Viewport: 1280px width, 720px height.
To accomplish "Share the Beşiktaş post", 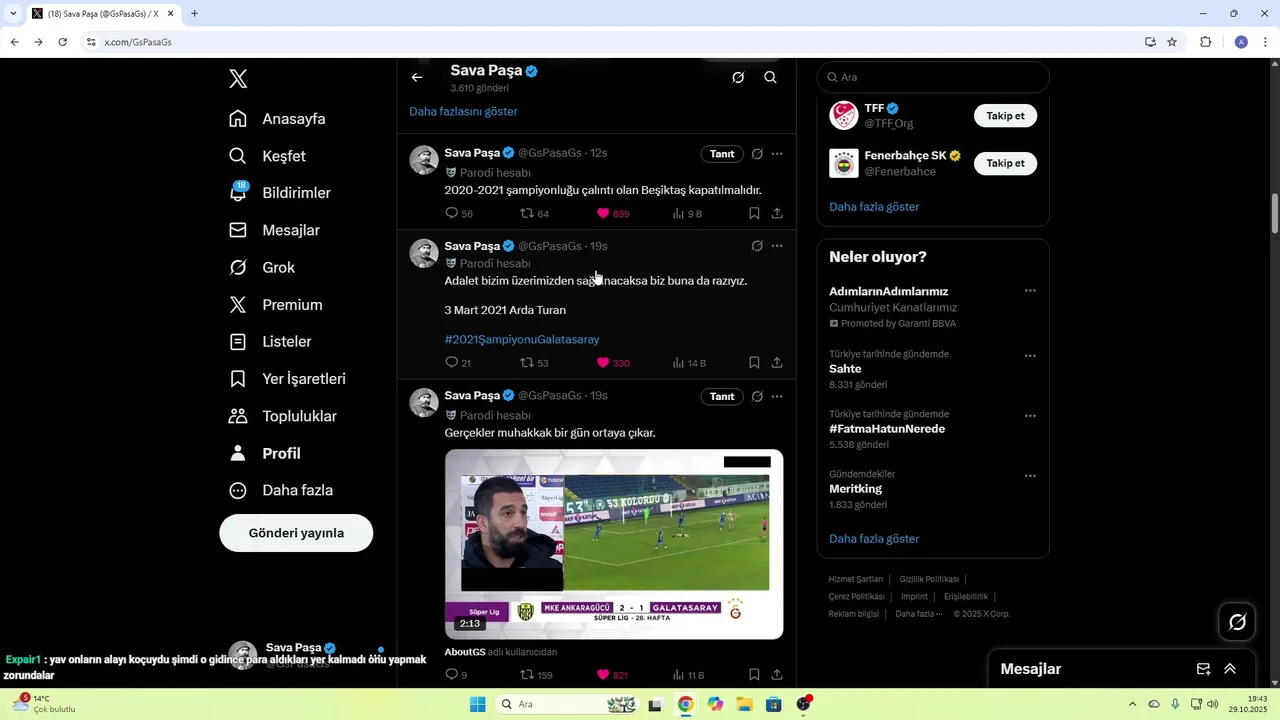I will pyautogui.click(x=777, y=213).
